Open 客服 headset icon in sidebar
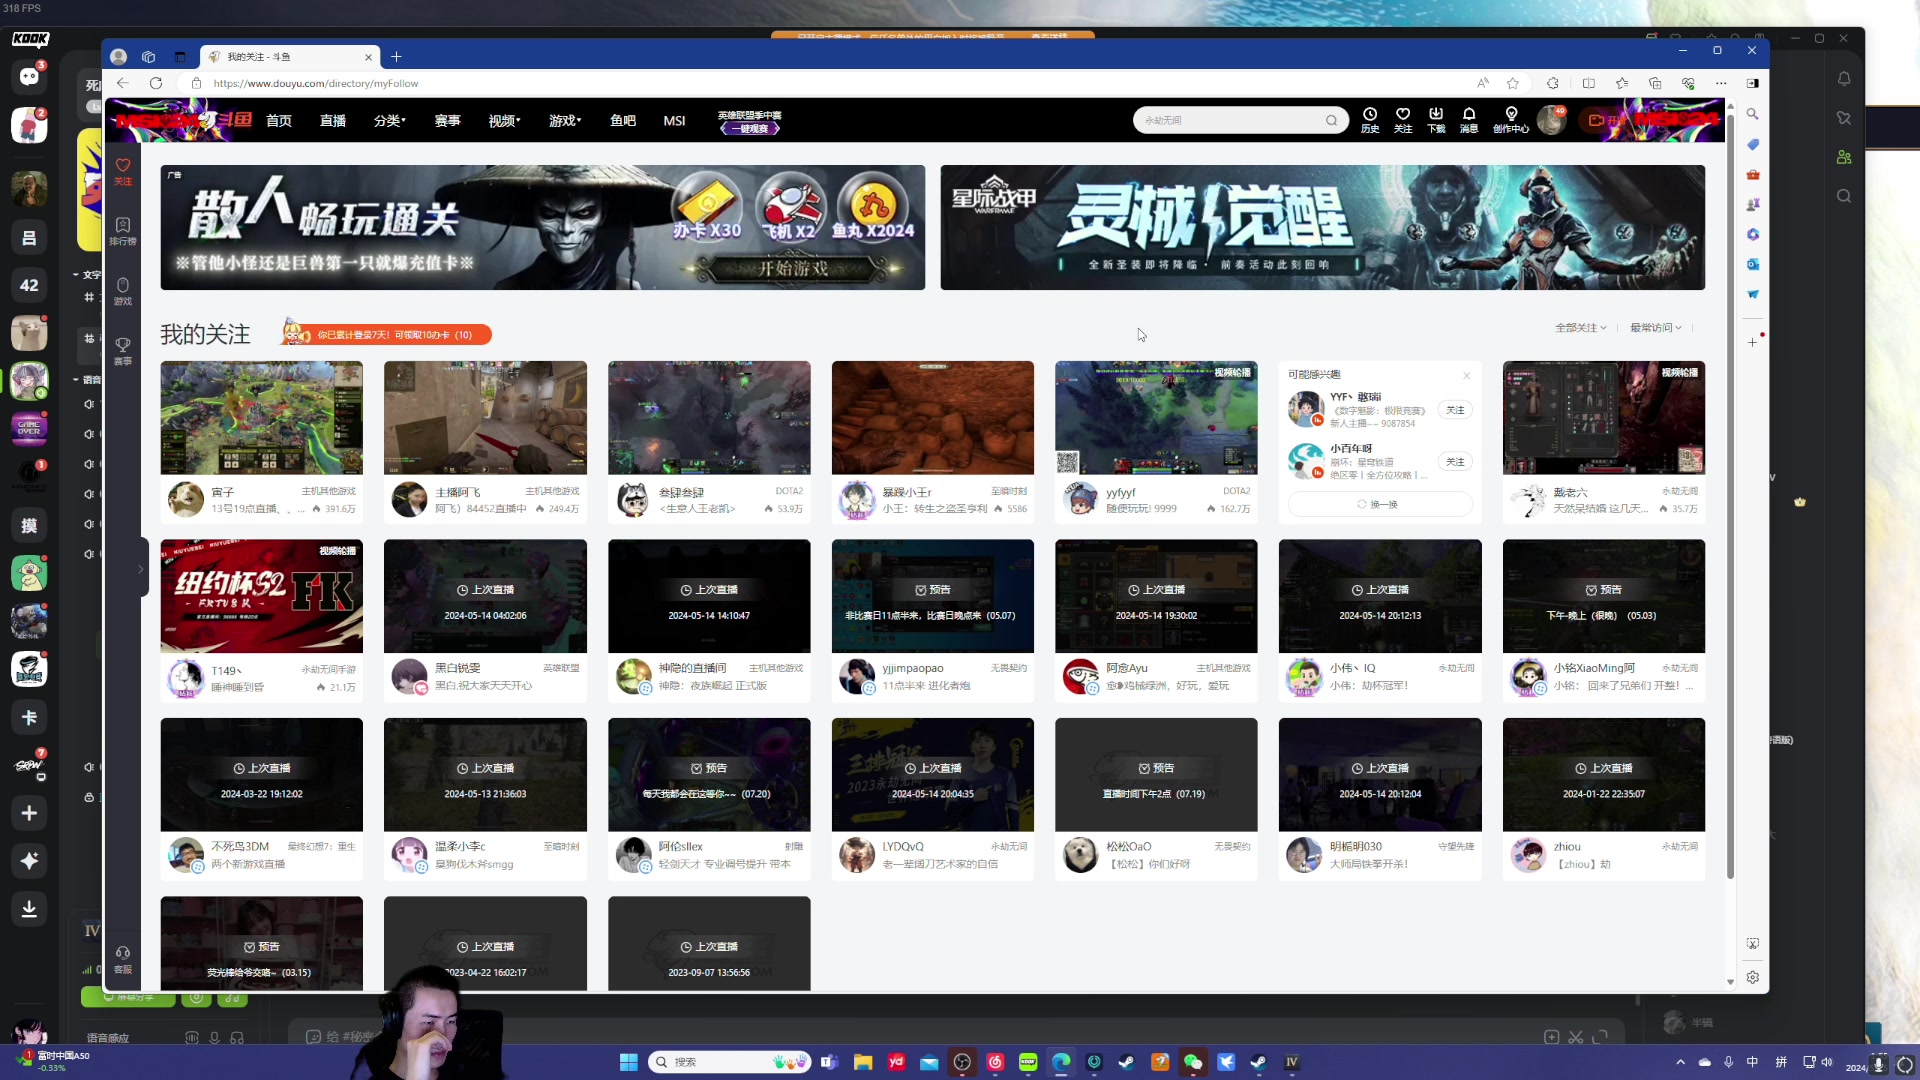 tap(123, 959)
